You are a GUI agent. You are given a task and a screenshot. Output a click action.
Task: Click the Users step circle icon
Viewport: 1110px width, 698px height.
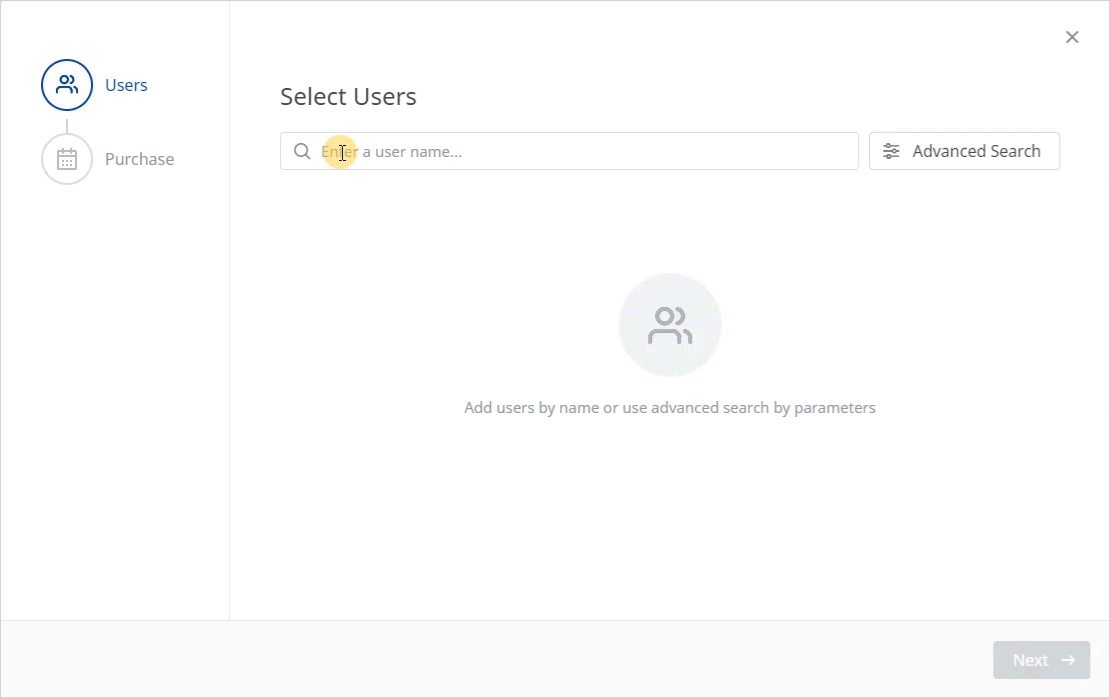(67, 85)
